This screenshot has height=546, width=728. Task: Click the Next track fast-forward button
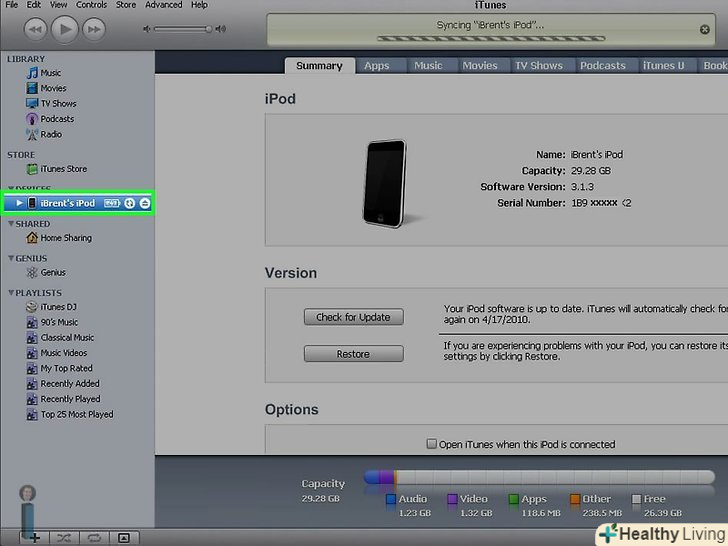pos(94,29)
